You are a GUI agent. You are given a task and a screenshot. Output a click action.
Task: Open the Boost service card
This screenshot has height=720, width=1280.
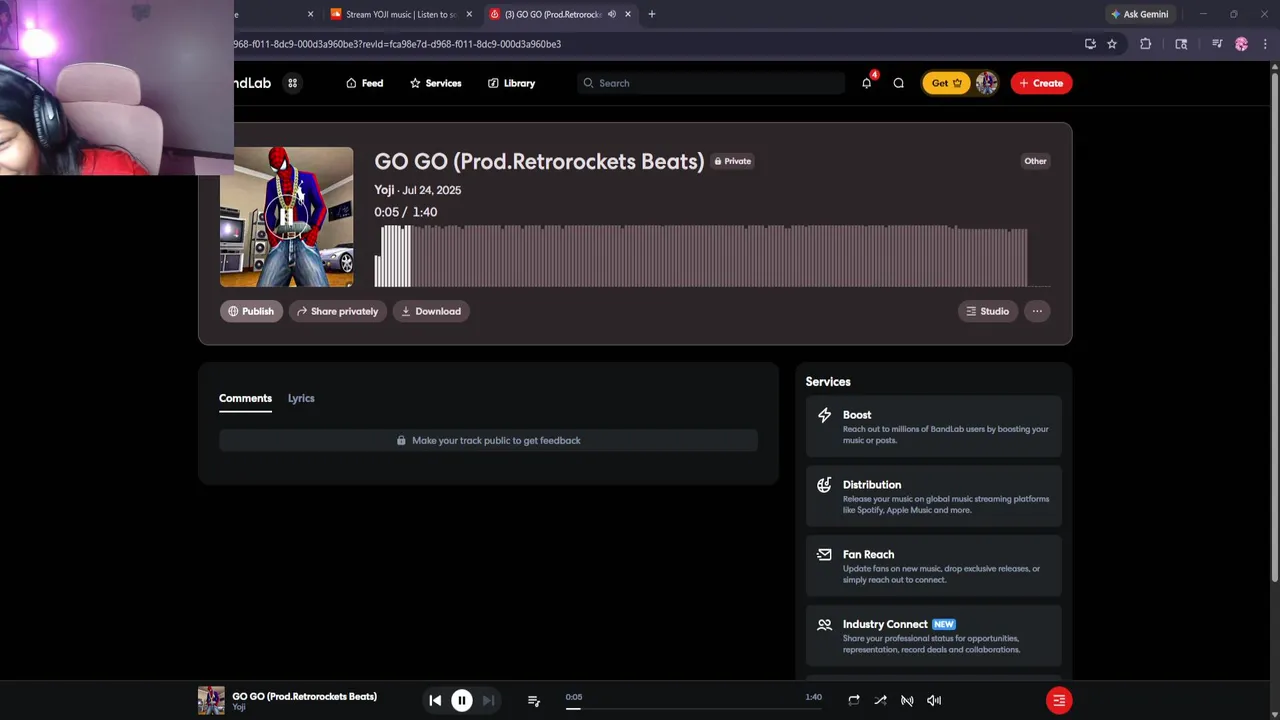(933, 427)
